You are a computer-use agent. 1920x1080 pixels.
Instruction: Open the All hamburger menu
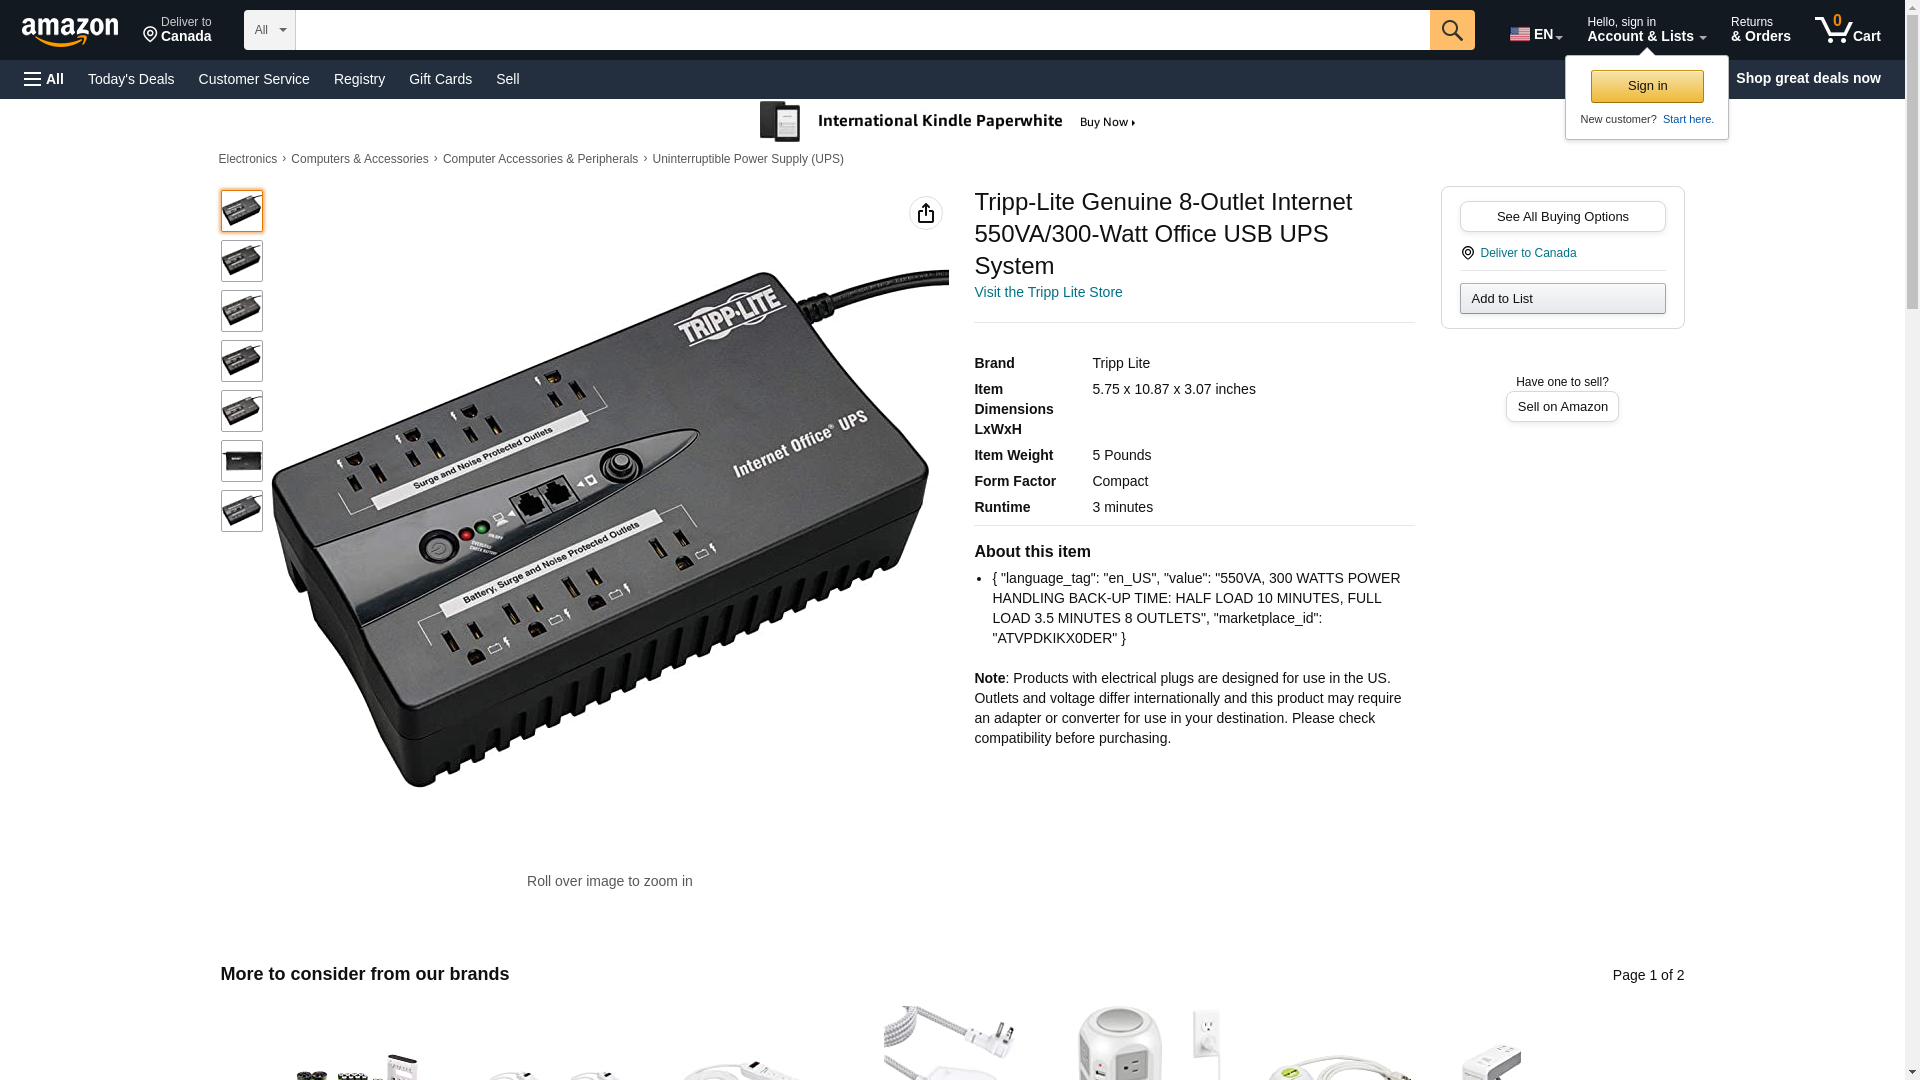(44, 79)
